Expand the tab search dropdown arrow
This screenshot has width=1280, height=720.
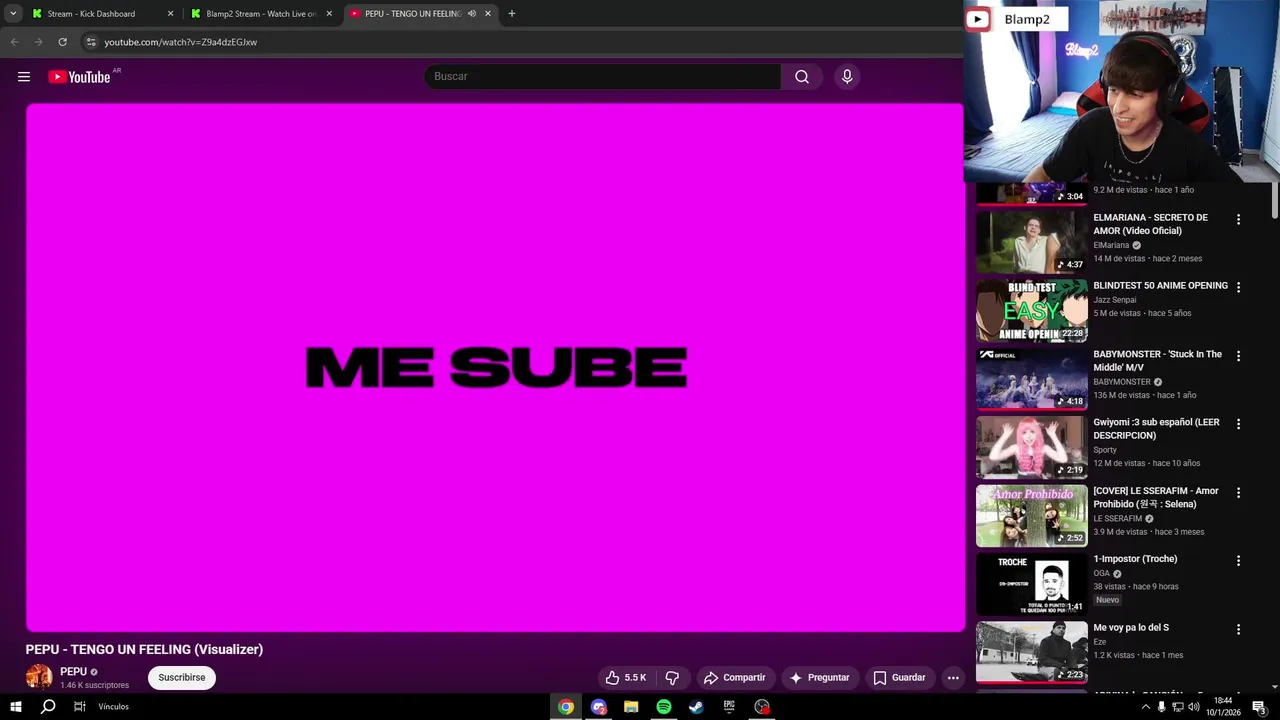[13, 14]
